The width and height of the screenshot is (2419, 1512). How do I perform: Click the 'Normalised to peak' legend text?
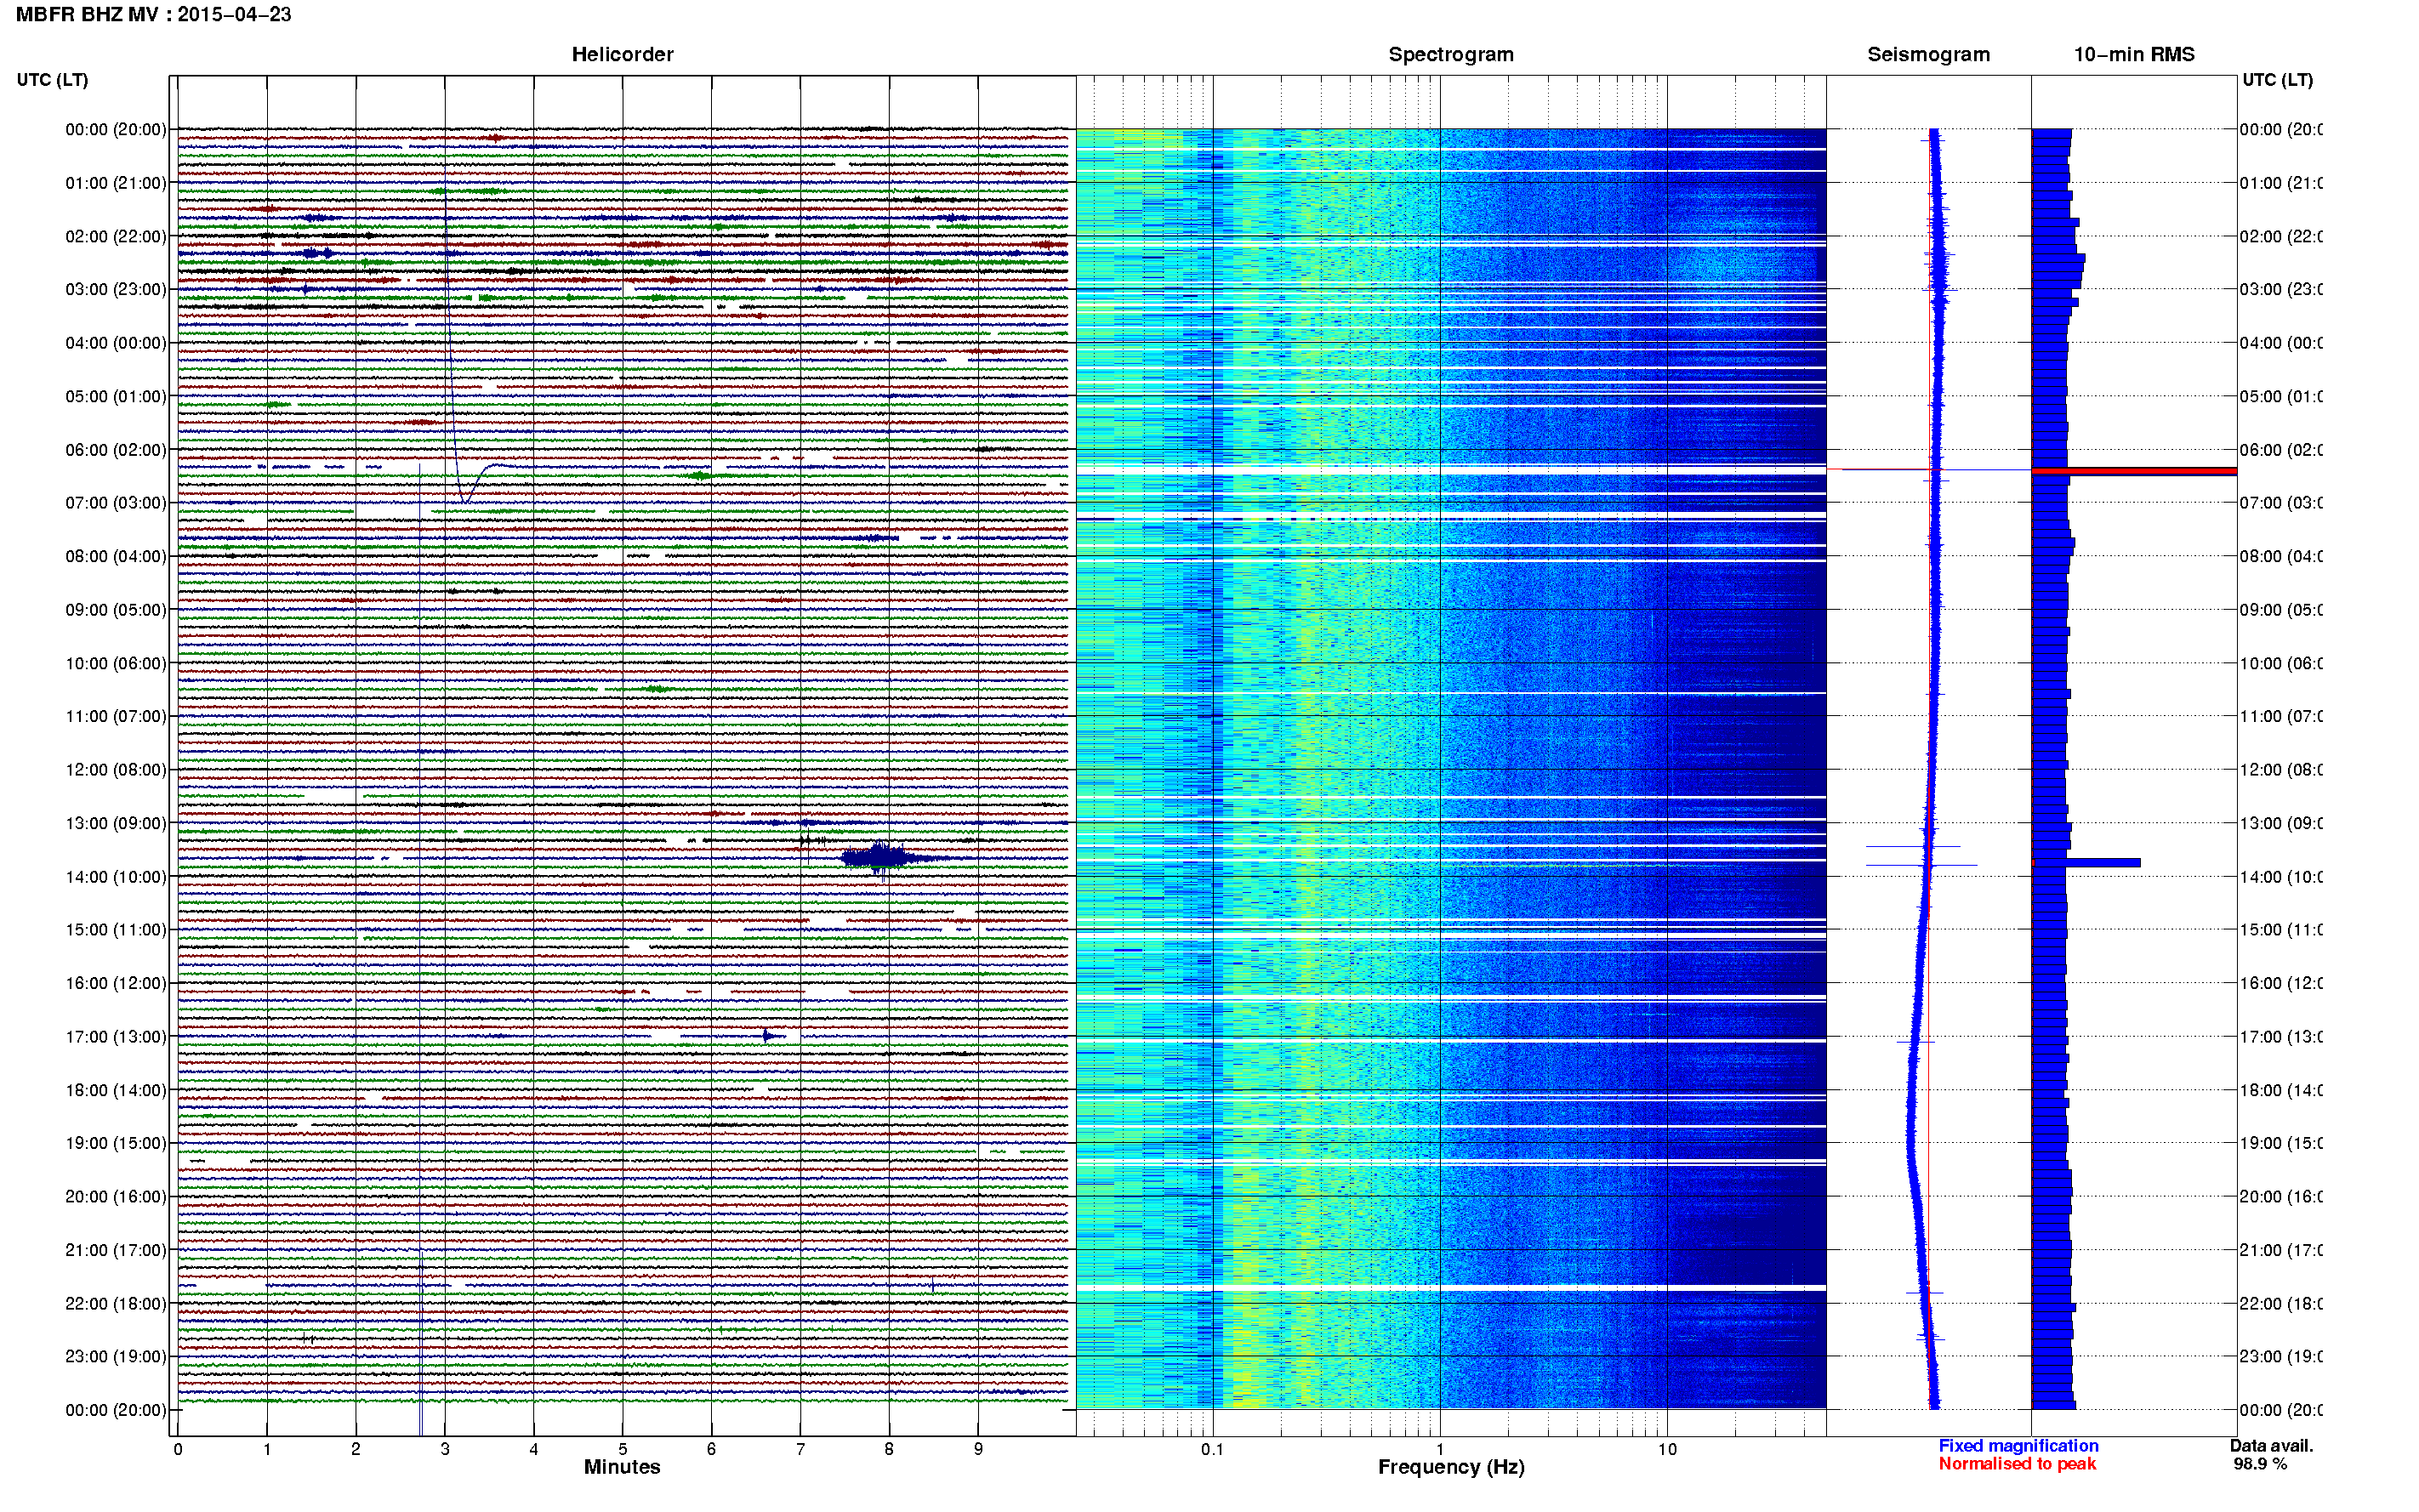[2017, 1464]
